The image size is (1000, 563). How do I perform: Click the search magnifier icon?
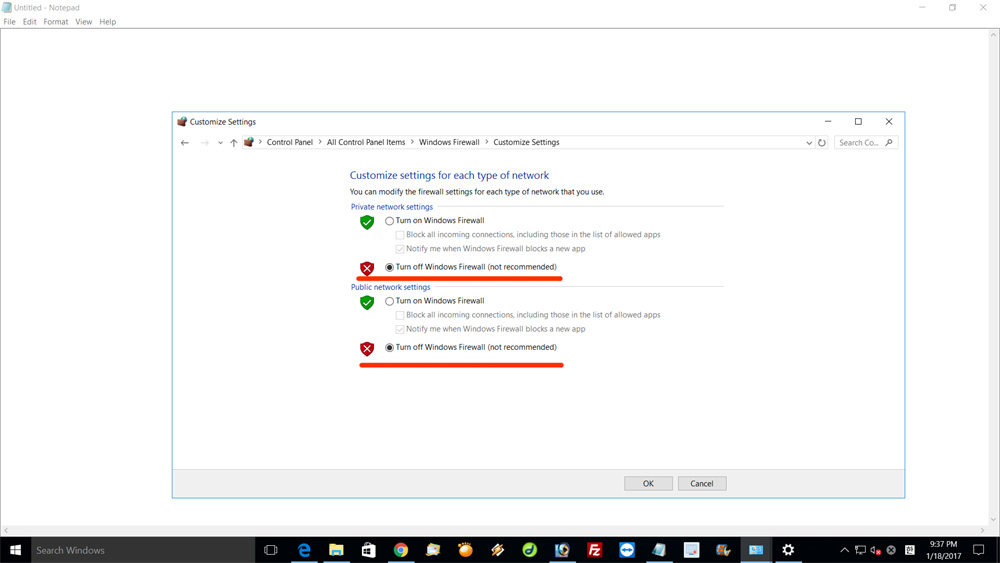pyautogui.click(x=889, y=143)
